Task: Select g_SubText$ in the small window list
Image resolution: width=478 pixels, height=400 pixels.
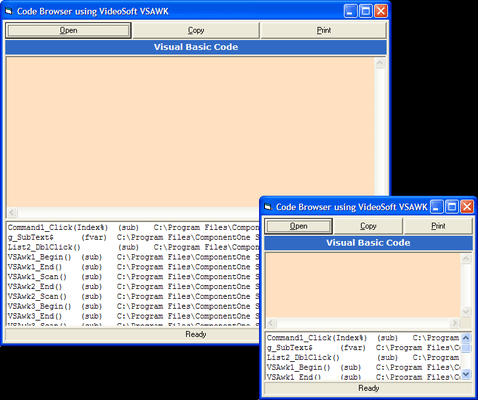Action: tap(363, 348)
